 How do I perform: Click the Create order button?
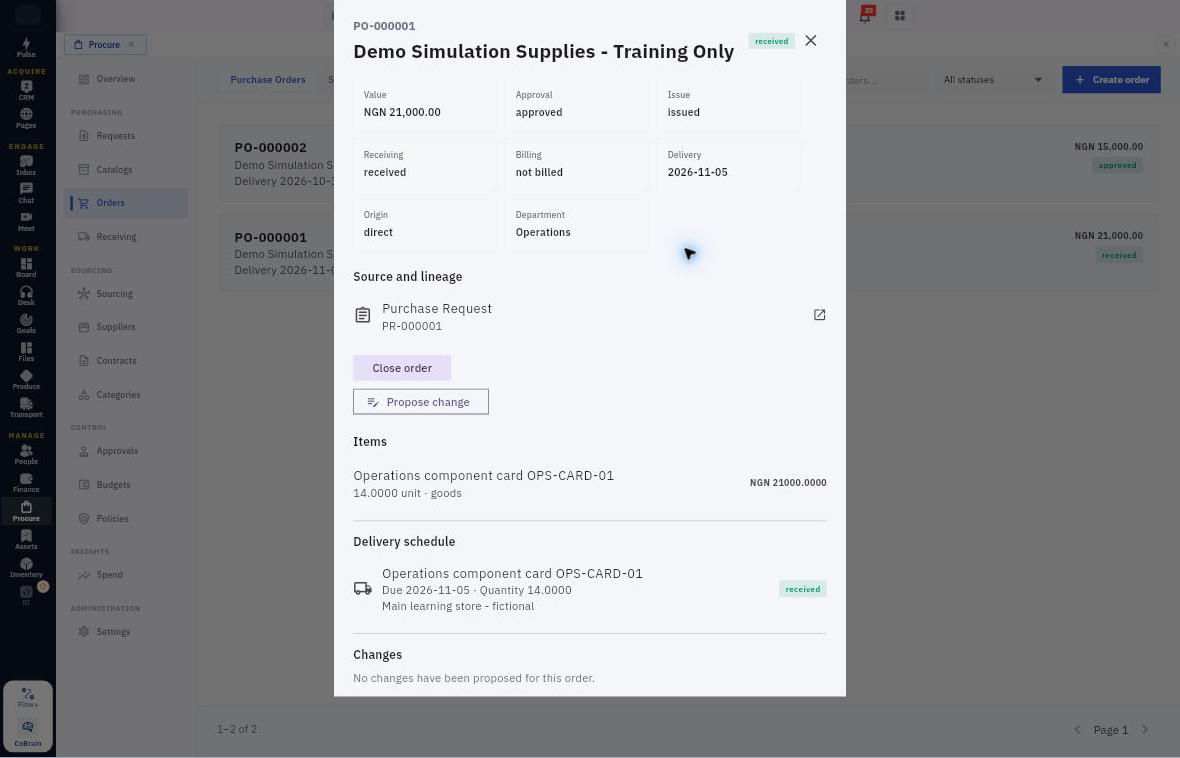click(1111, 80)
